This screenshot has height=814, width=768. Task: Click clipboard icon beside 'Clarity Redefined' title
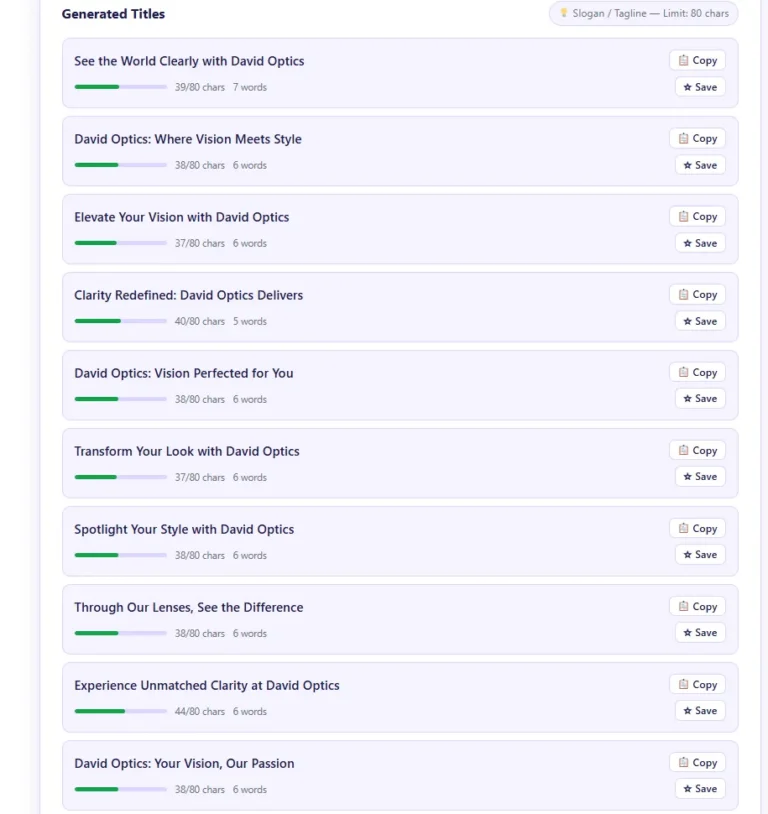coord(684,295)
